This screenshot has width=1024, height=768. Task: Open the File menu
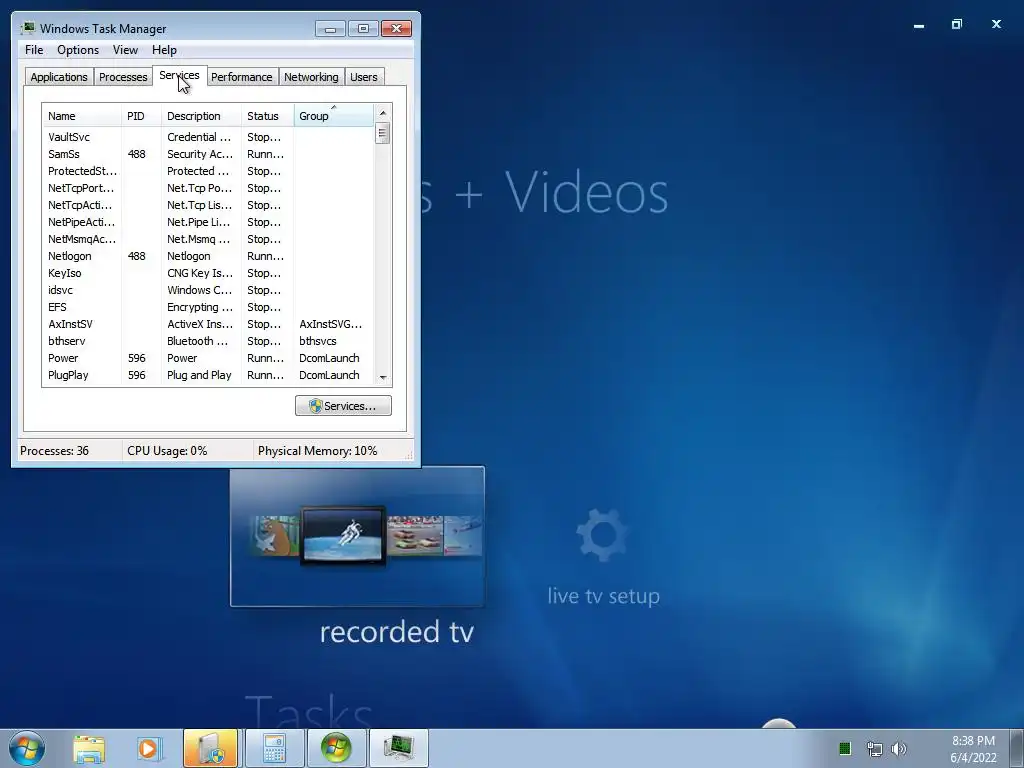(34, 50)
